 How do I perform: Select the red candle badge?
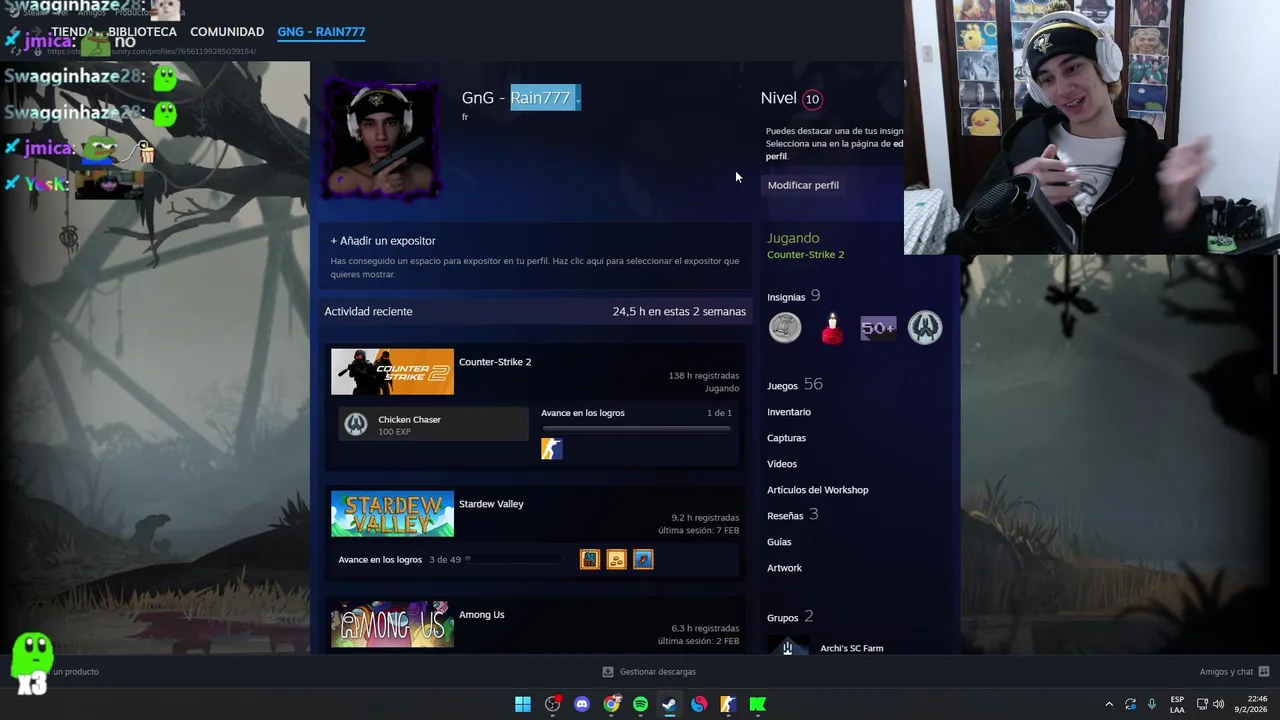(x=832, y=328)
